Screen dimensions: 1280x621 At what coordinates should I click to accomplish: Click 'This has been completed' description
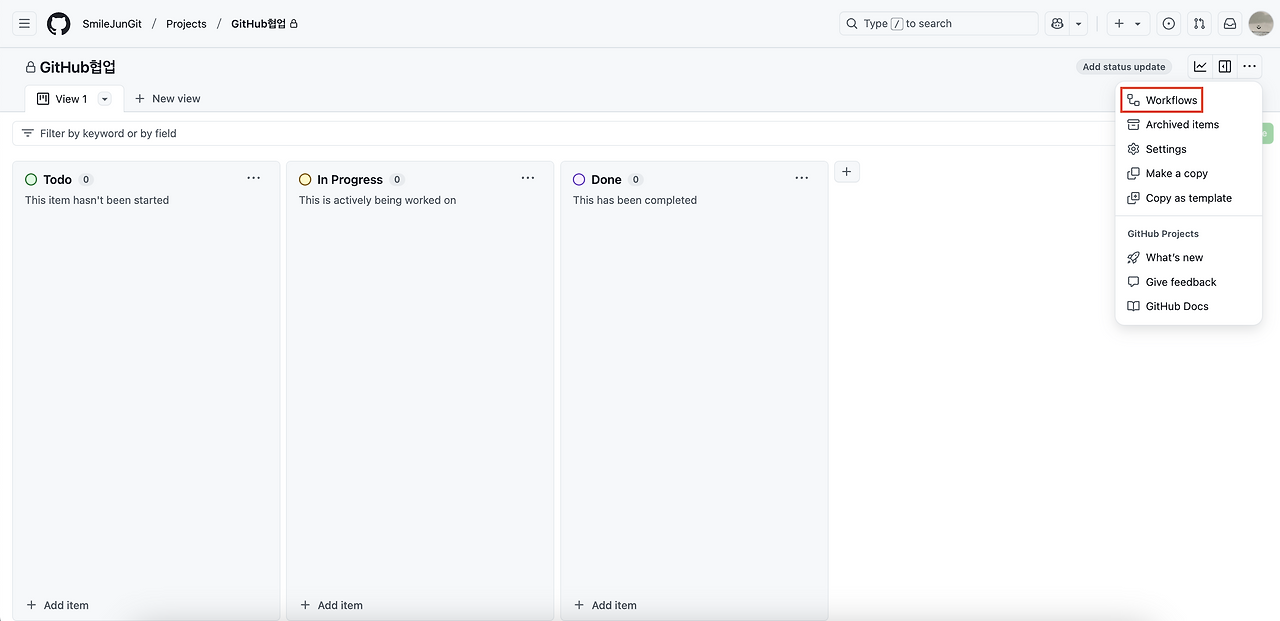click(635, 200)
